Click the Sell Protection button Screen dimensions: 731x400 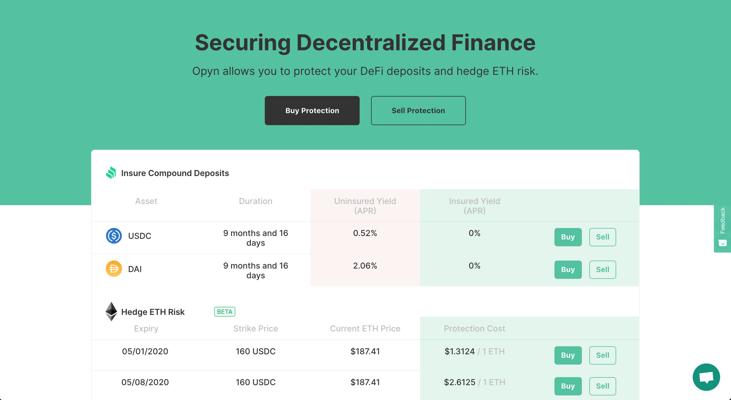tap(418, 110)
